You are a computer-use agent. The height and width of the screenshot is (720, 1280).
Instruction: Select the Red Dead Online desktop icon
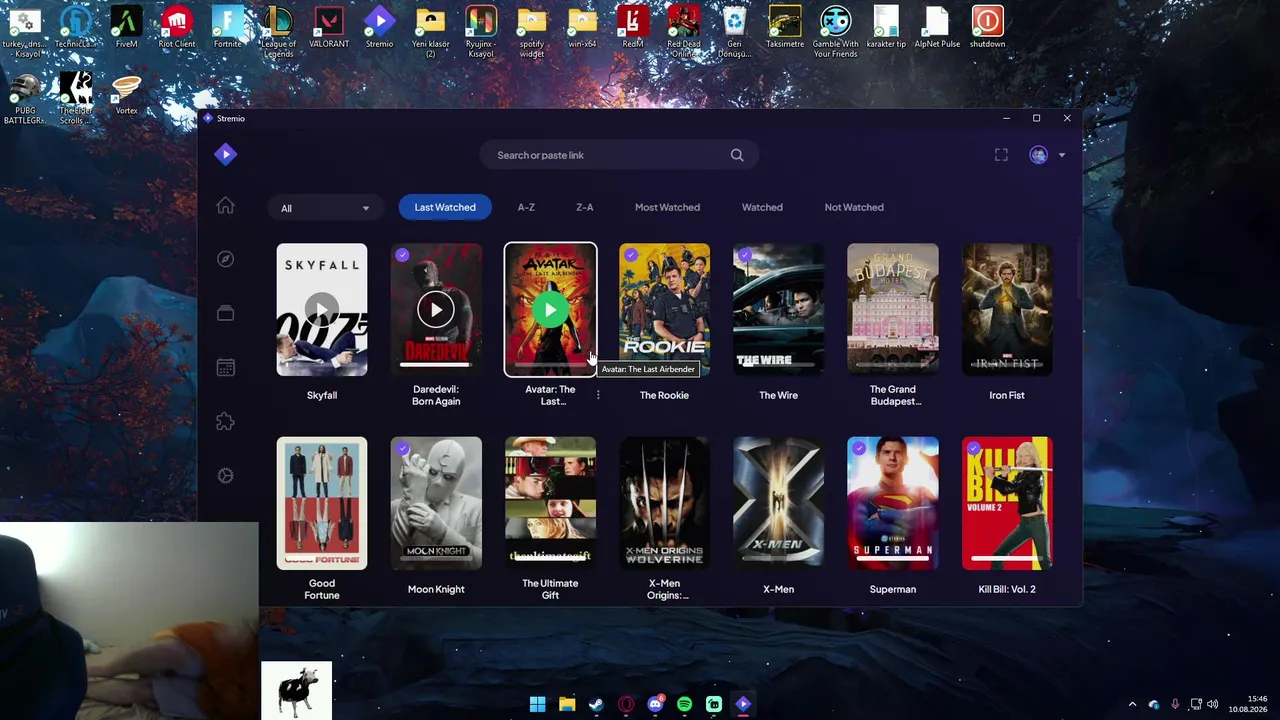(x=684, y=32)
